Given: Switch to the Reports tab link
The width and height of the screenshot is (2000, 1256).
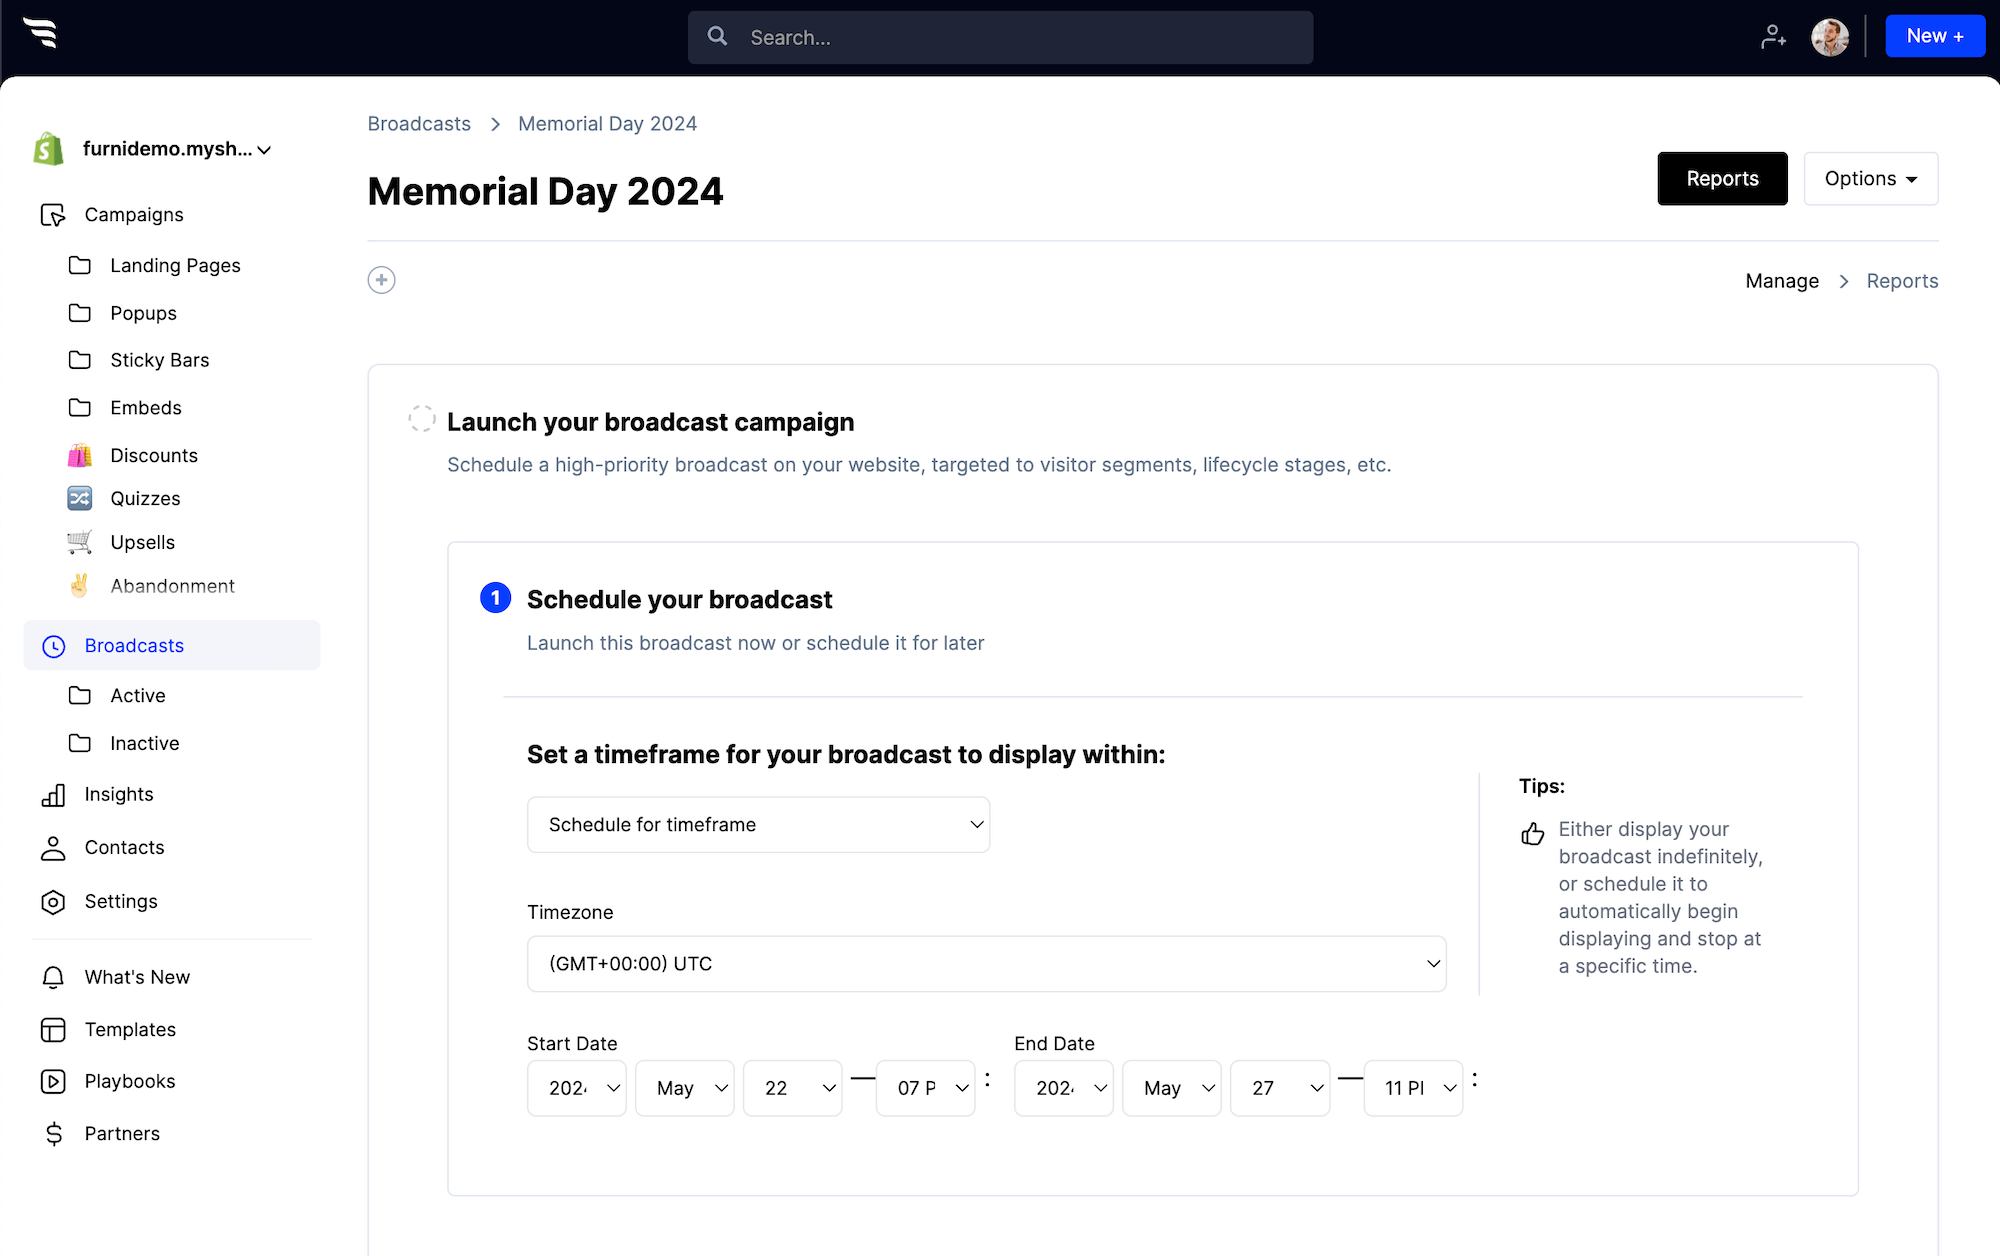Looking at the screenshot, I should point(1902,281).
